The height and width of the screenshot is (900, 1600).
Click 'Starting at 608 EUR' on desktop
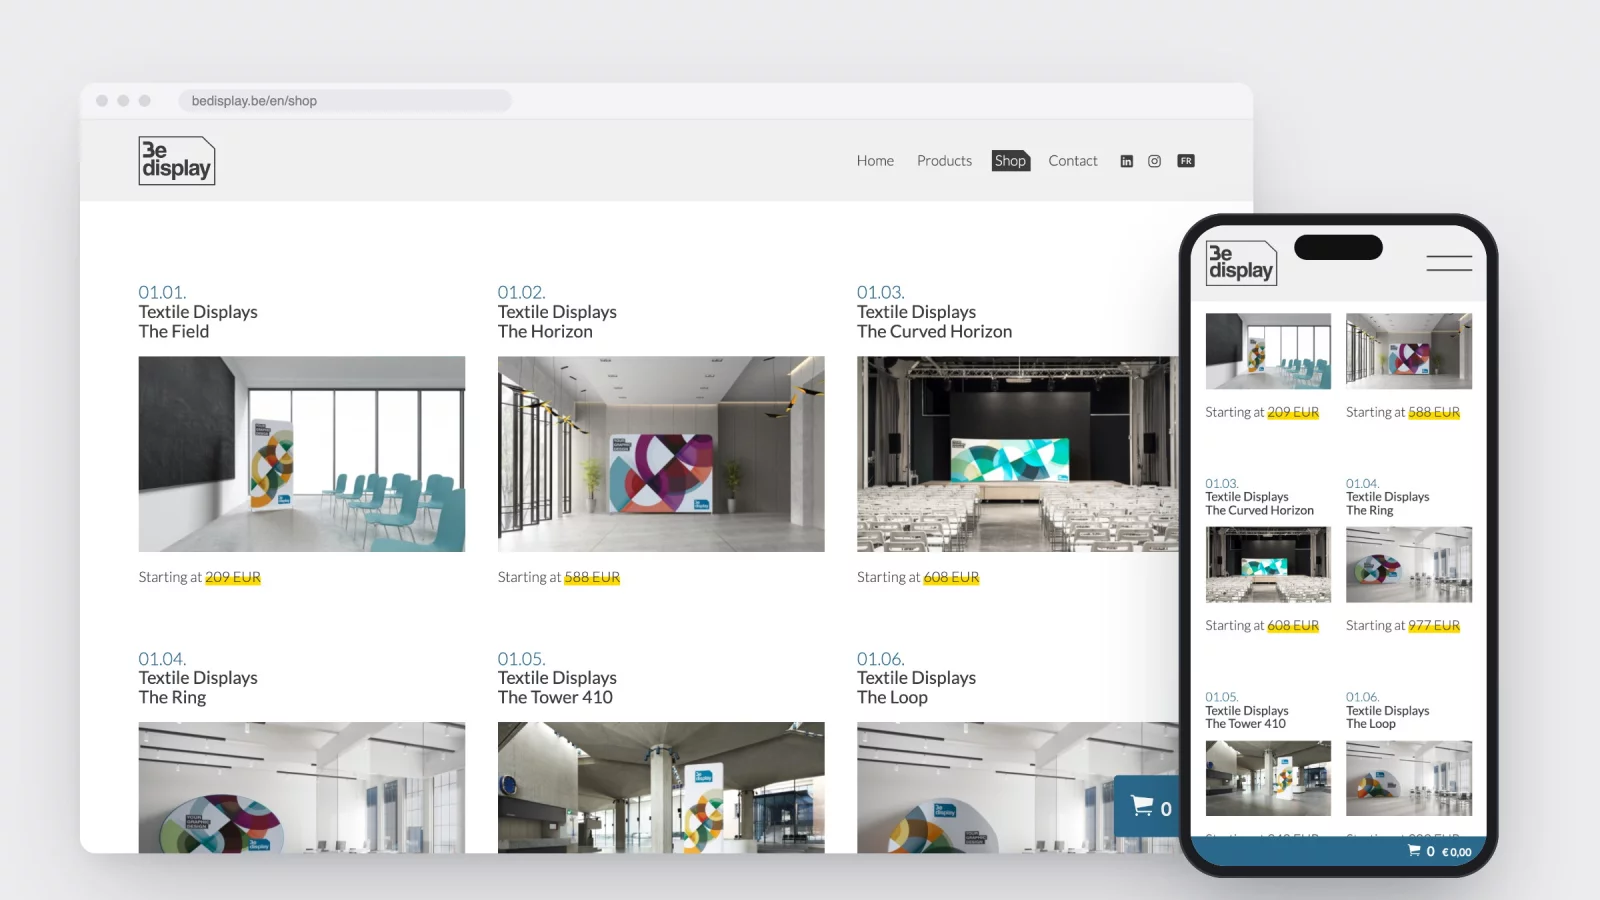(x=918, y=577)
